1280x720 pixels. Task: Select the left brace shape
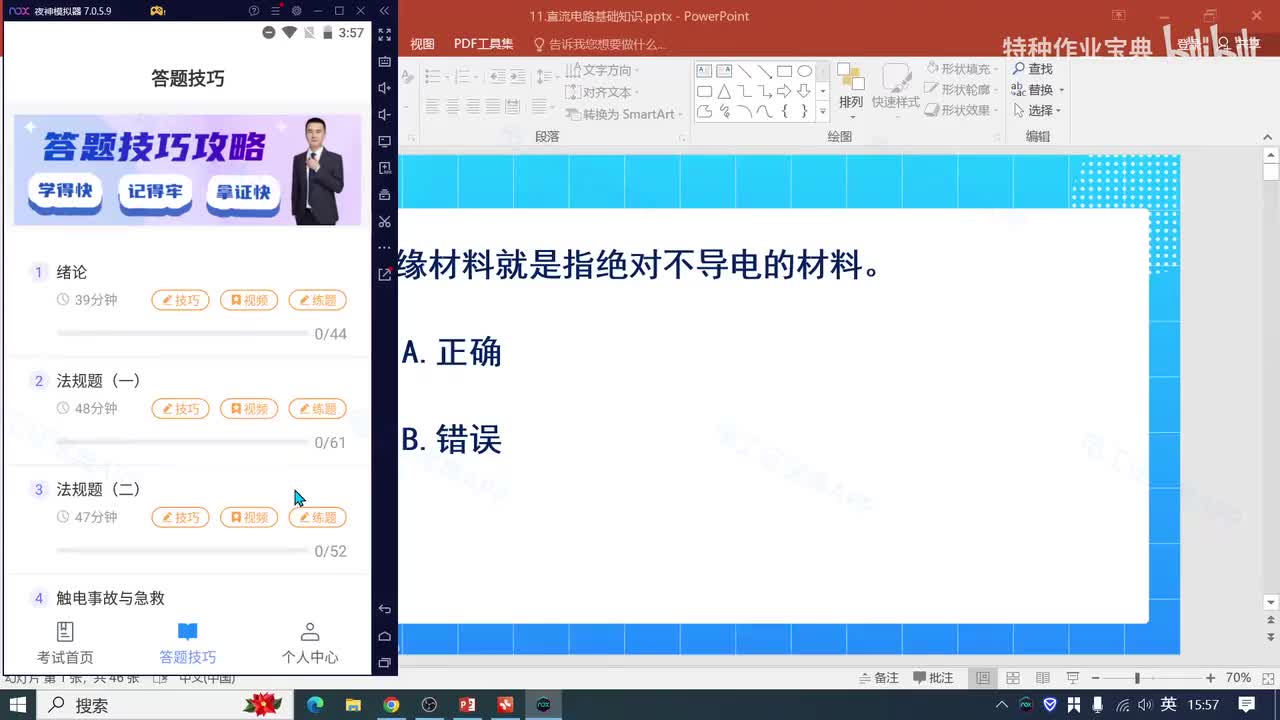(784, 111)
